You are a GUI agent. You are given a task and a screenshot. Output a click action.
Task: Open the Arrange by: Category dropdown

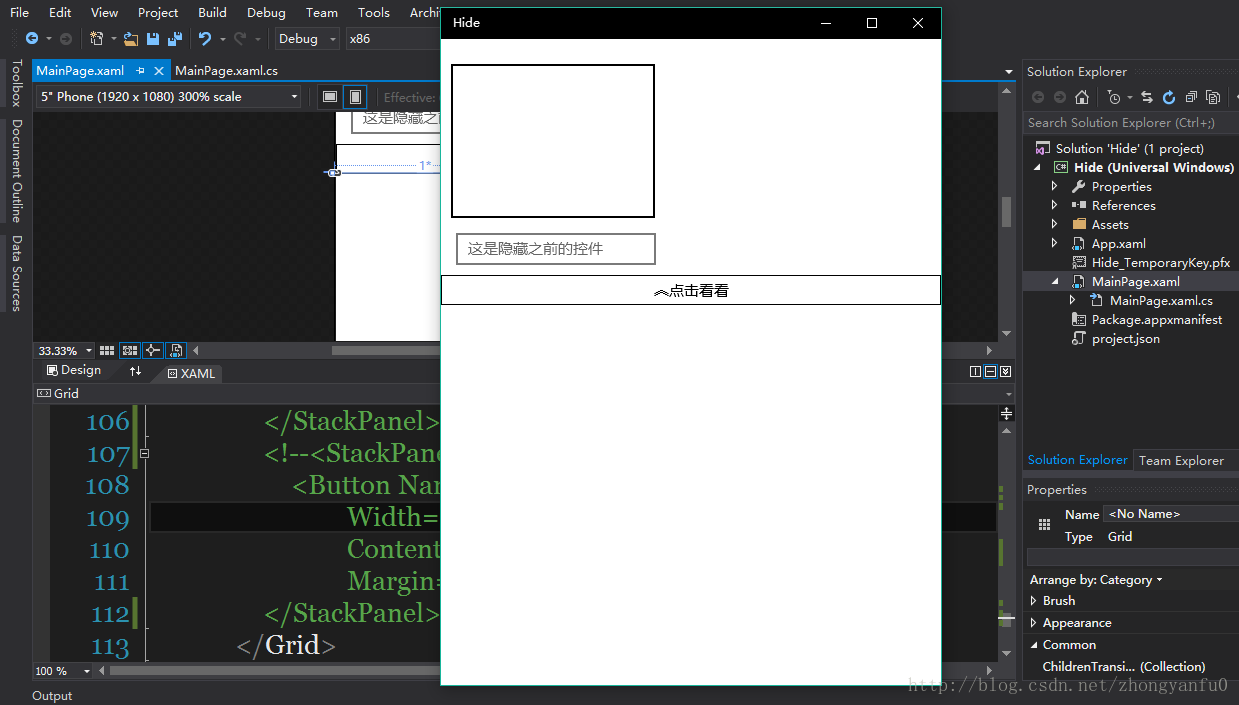point(1096,580)
